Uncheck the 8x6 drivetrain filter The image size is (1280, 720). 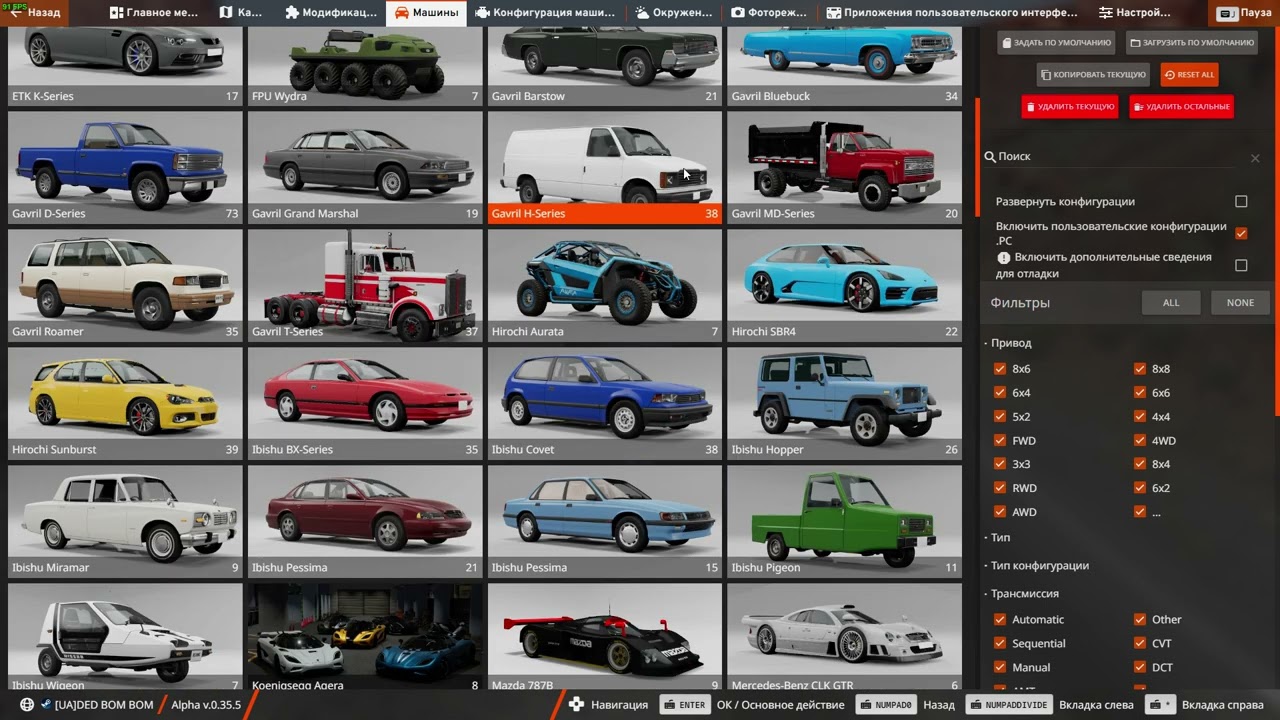(1000, 369)
